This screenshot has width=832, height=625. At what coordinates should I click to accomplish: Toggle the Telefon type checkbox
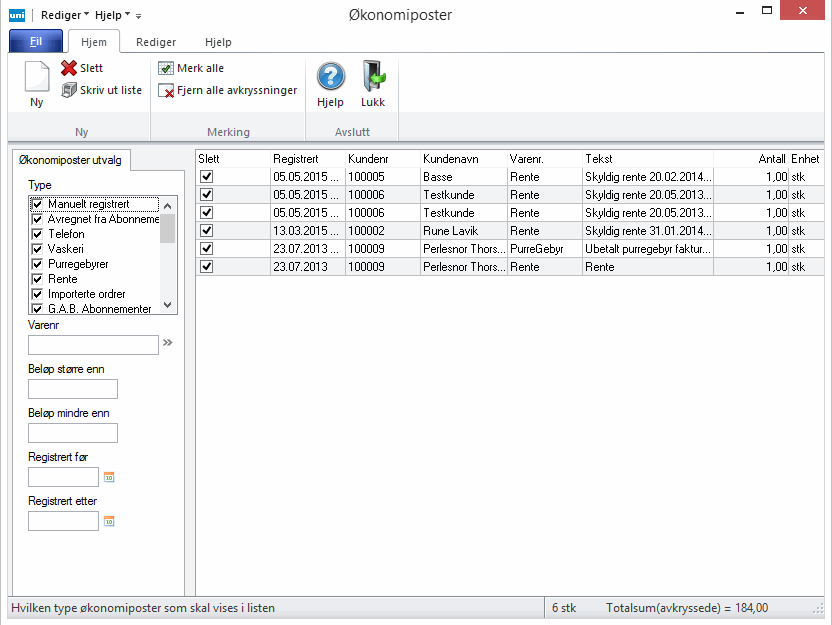coord(37,234)
